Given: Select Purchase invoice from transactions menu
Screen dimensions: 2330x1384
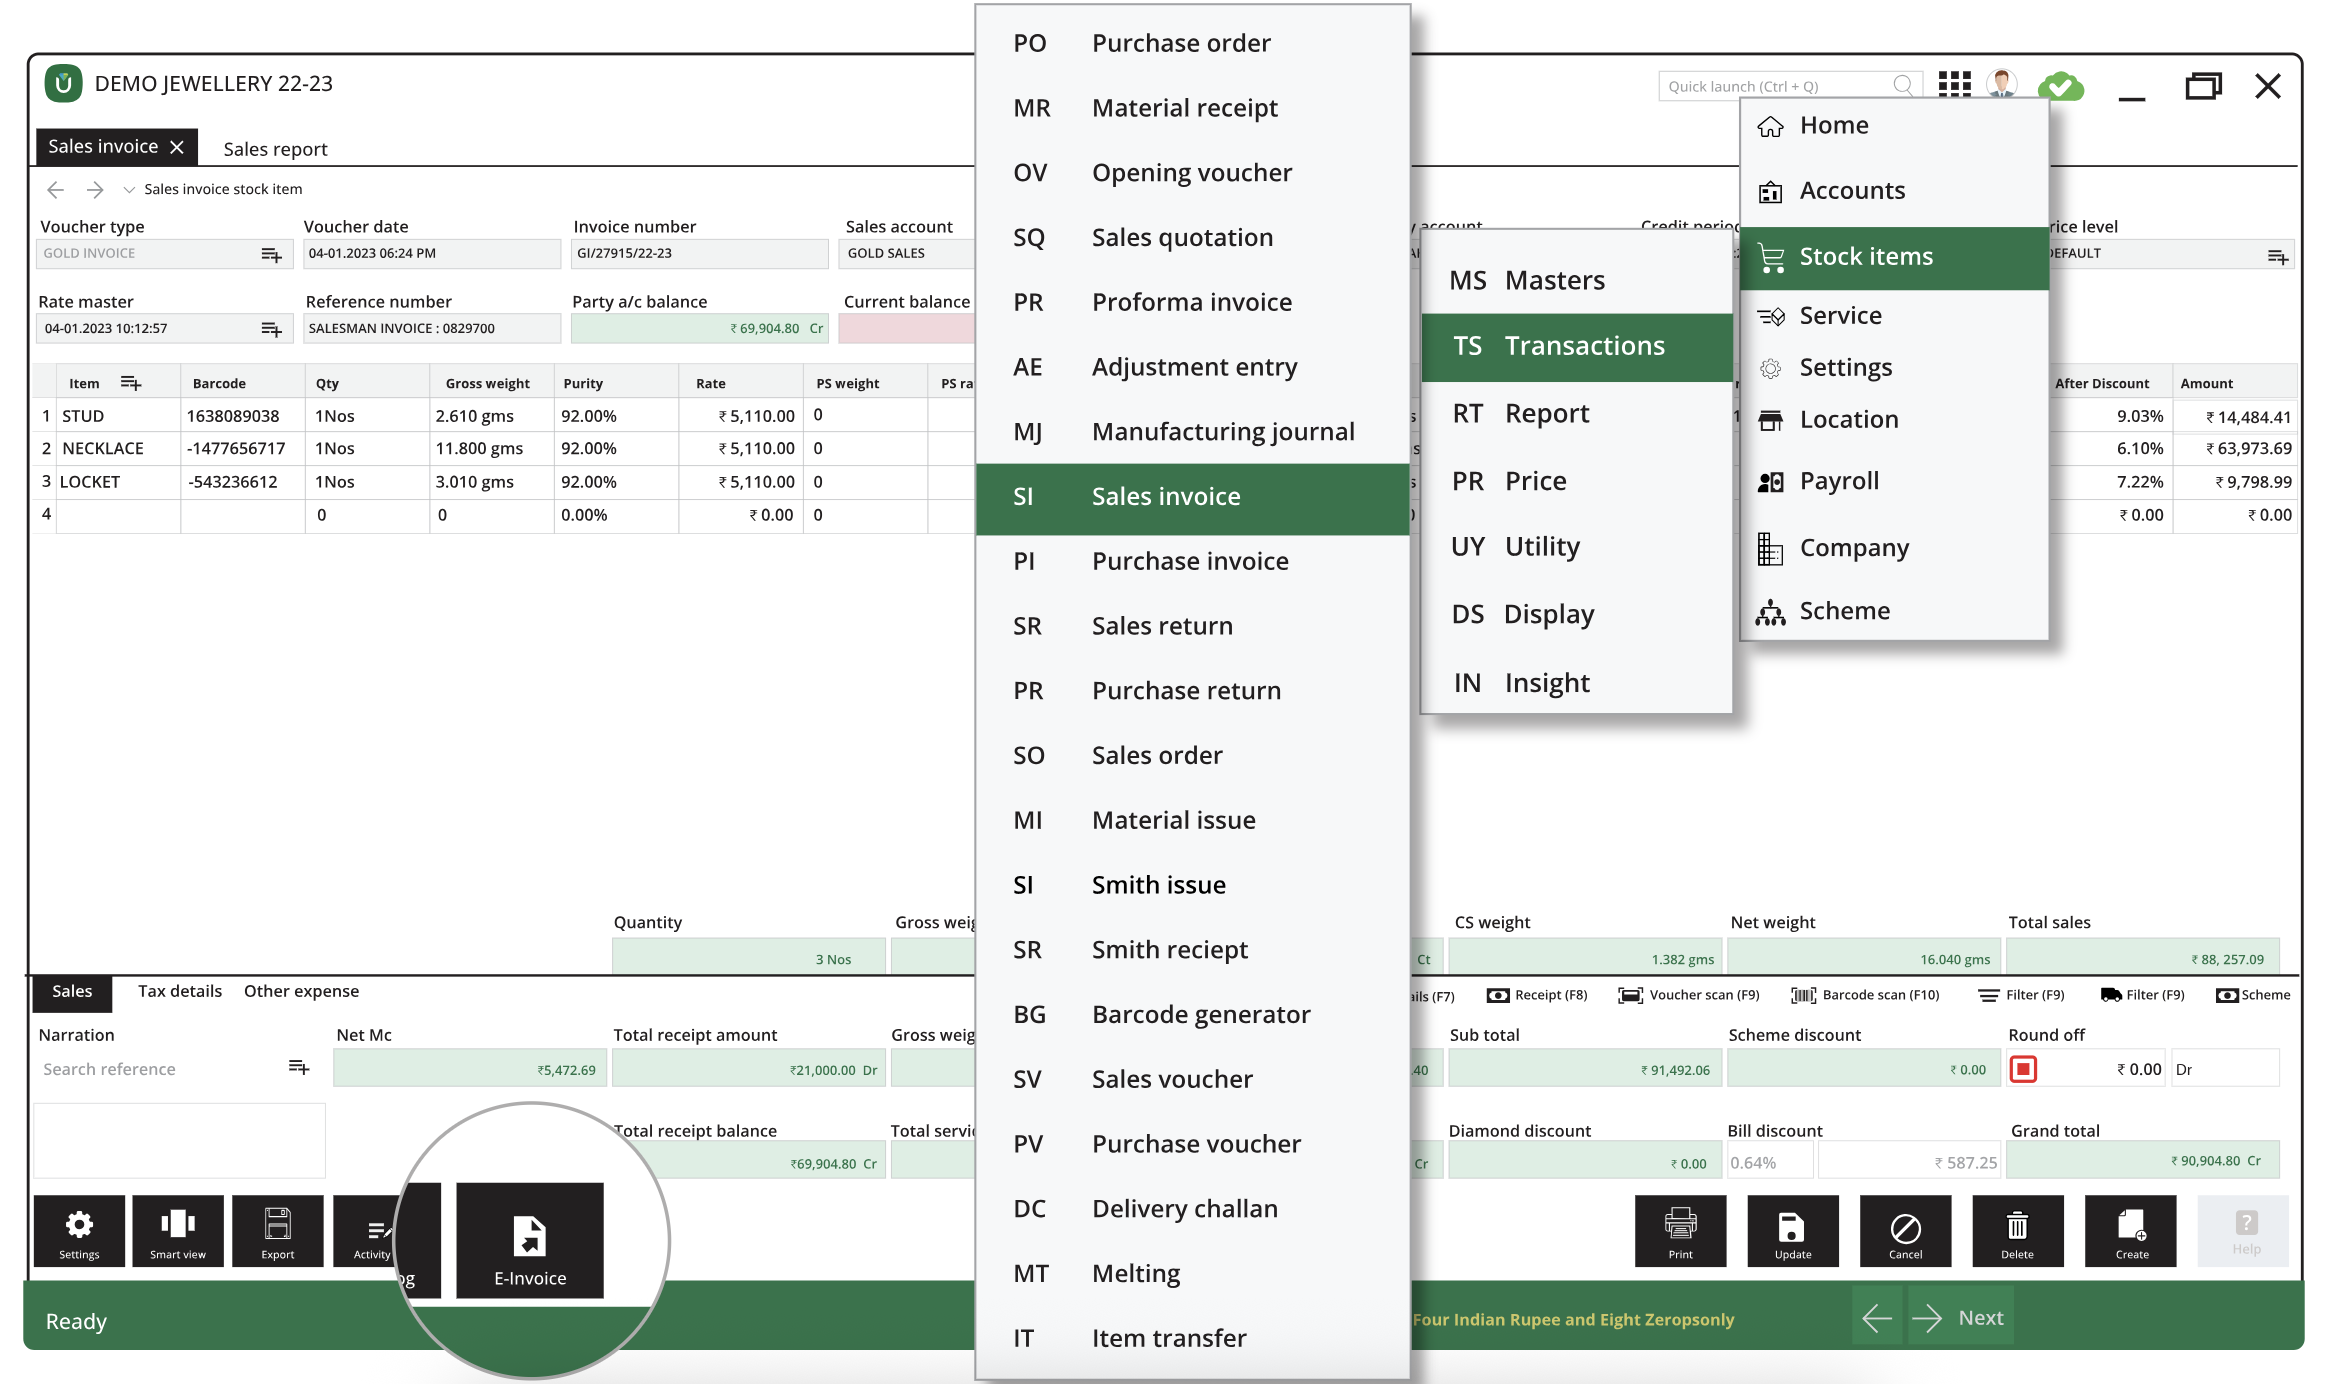Looking at the screenshot, I should click(1190, 561).
